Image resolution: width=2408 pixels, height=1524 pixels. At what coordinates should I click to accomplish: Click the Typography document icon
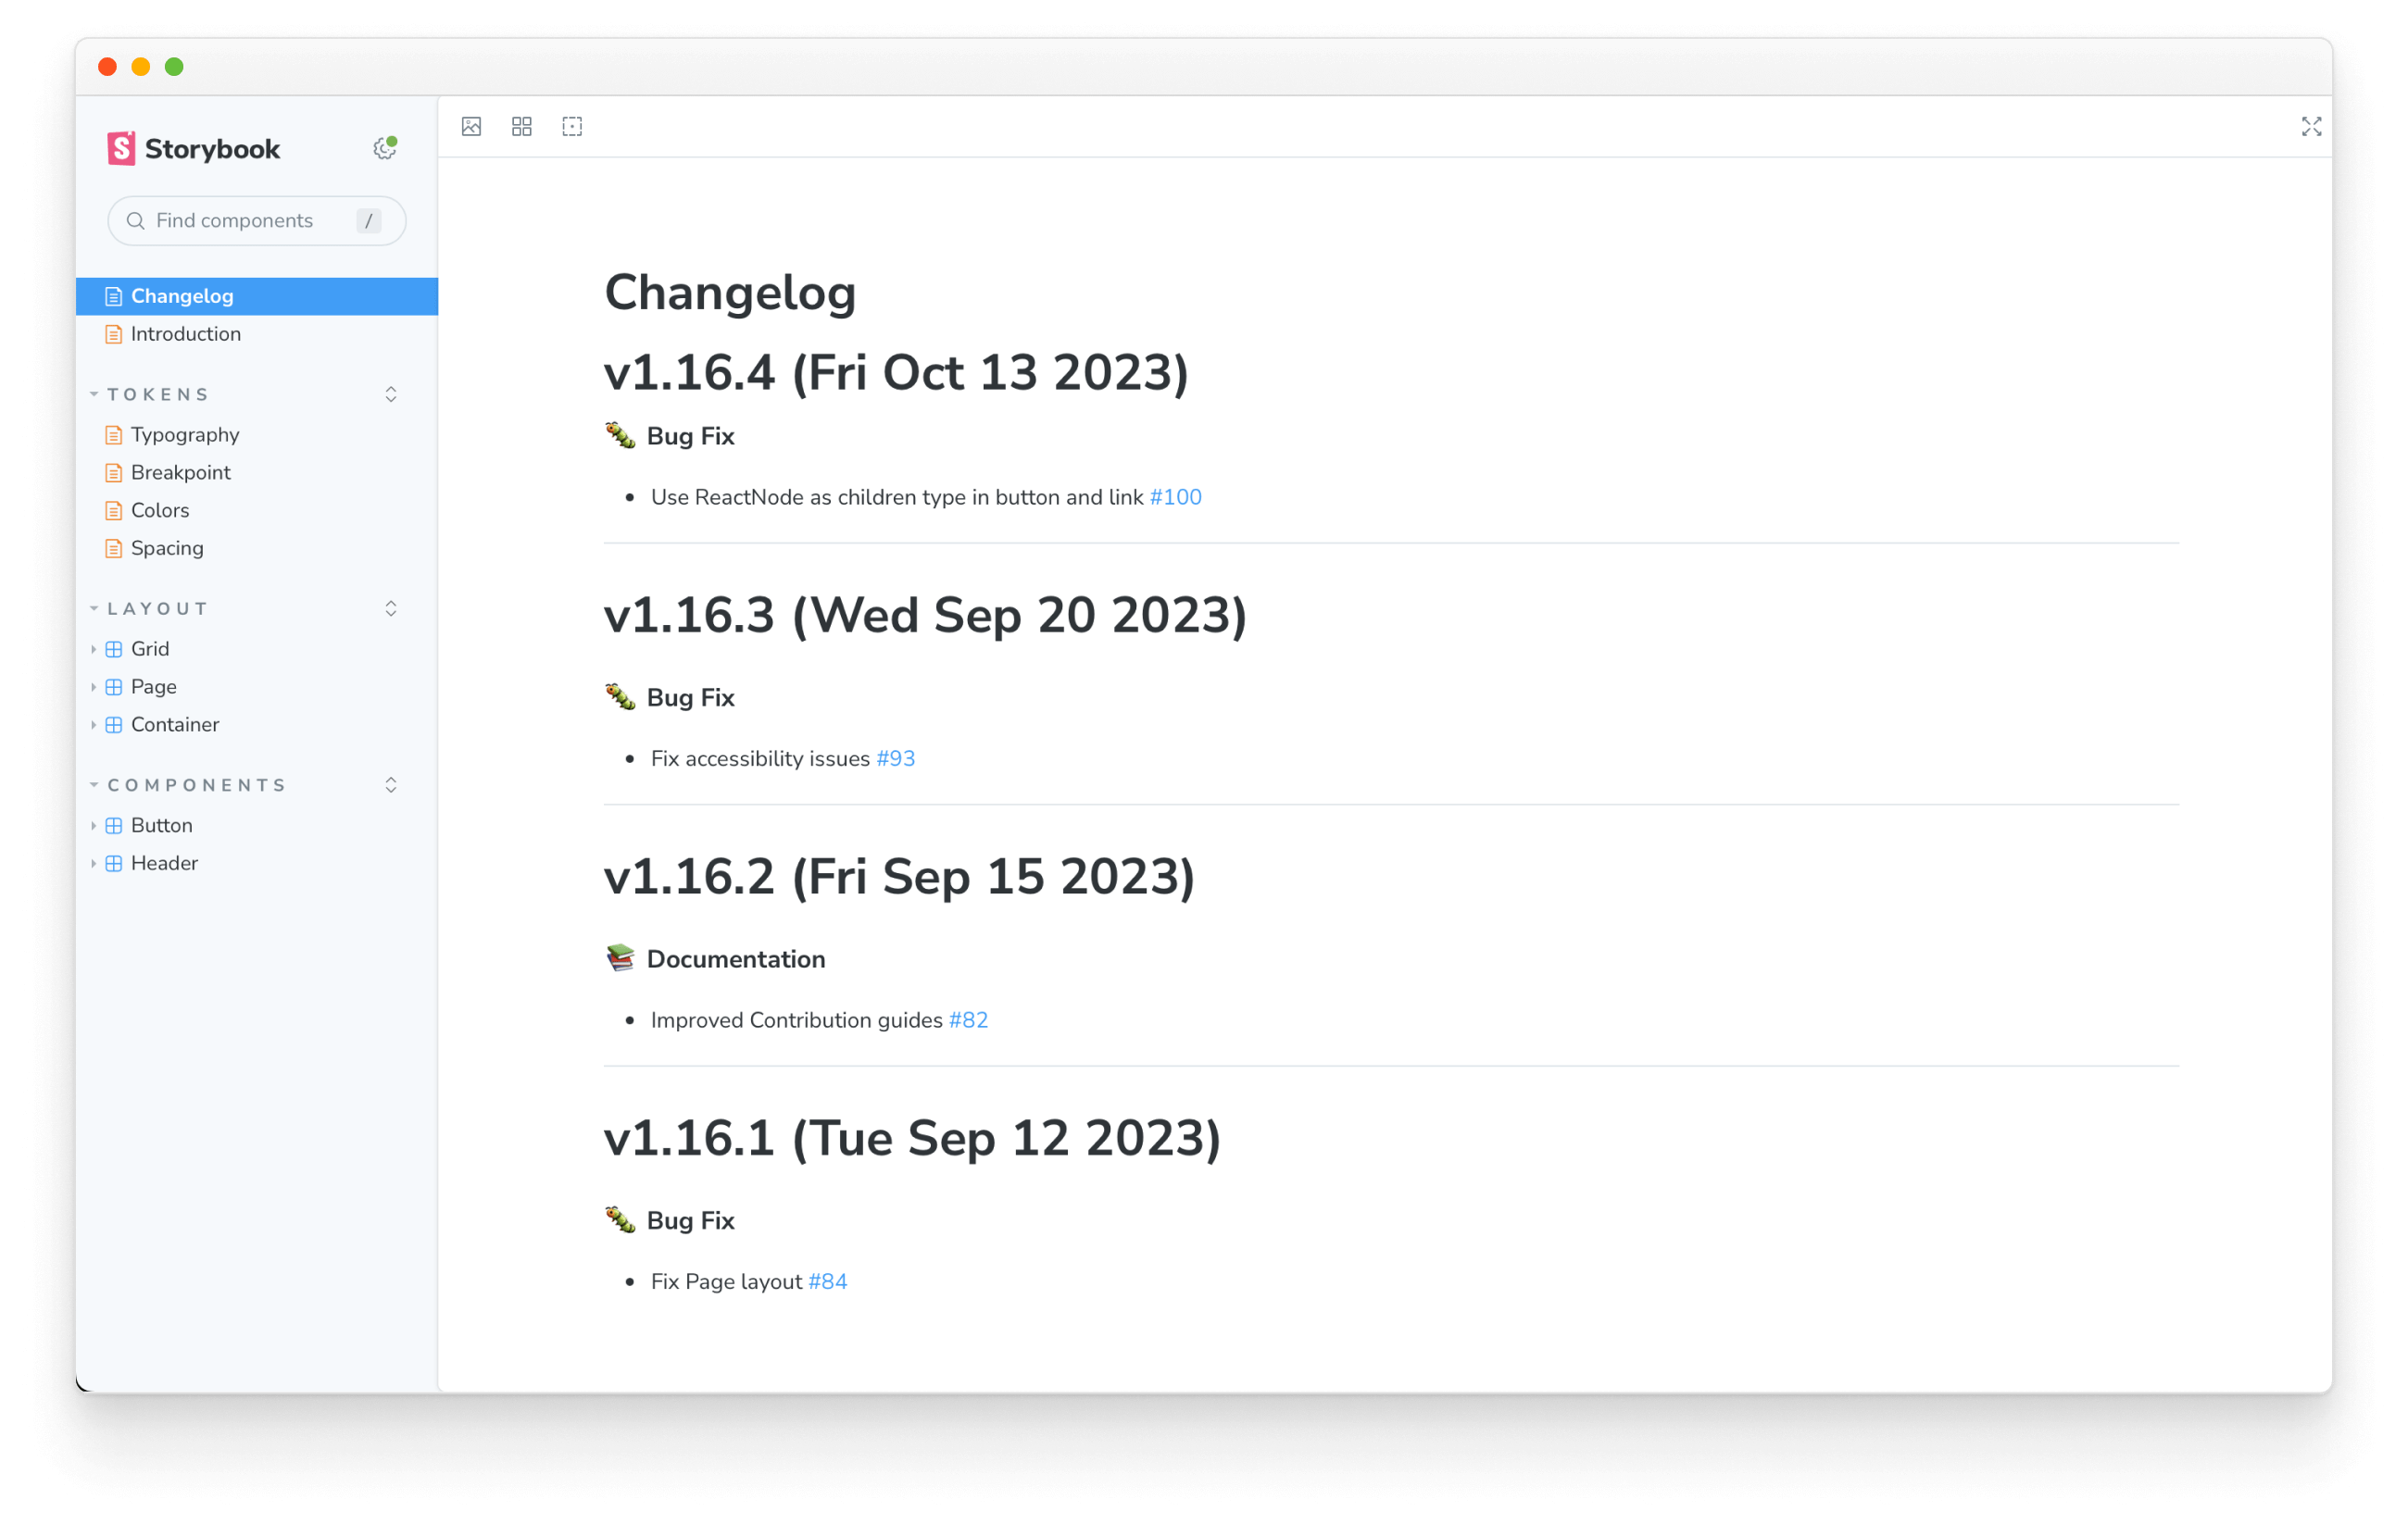tap(114, 435)
